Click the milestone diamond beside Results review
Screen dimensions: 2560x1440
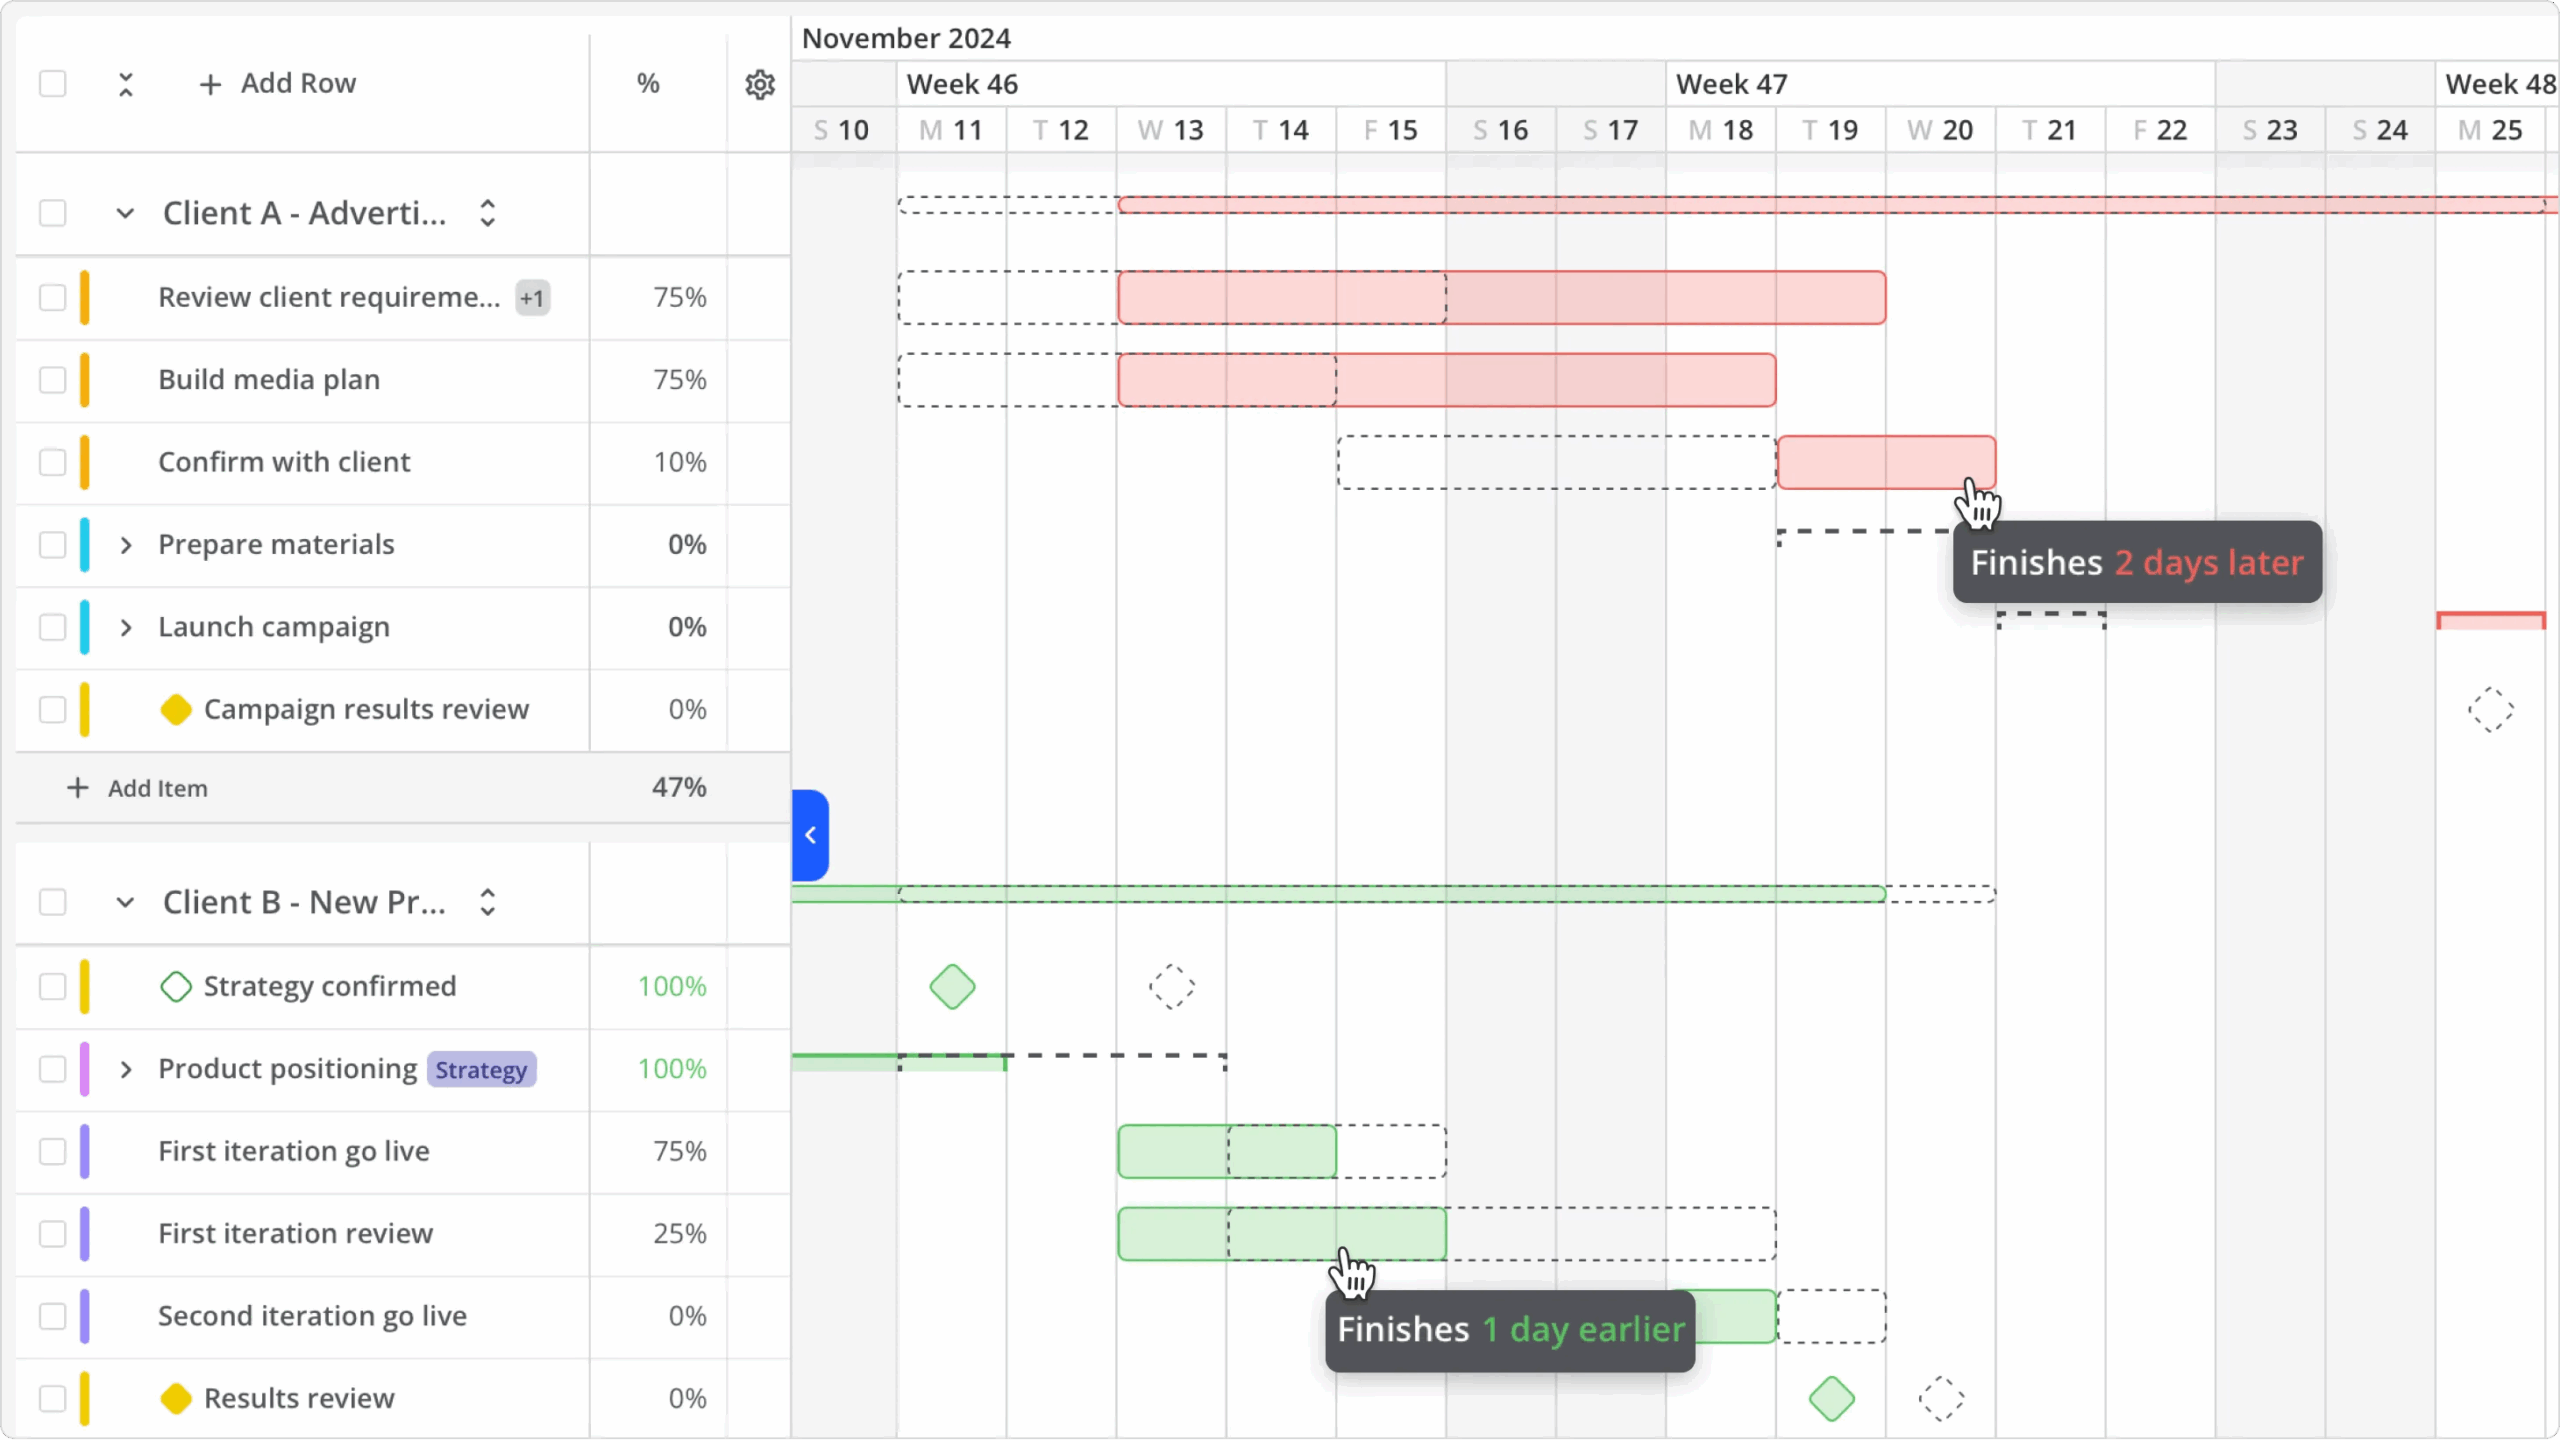(x=176, y=1397)
